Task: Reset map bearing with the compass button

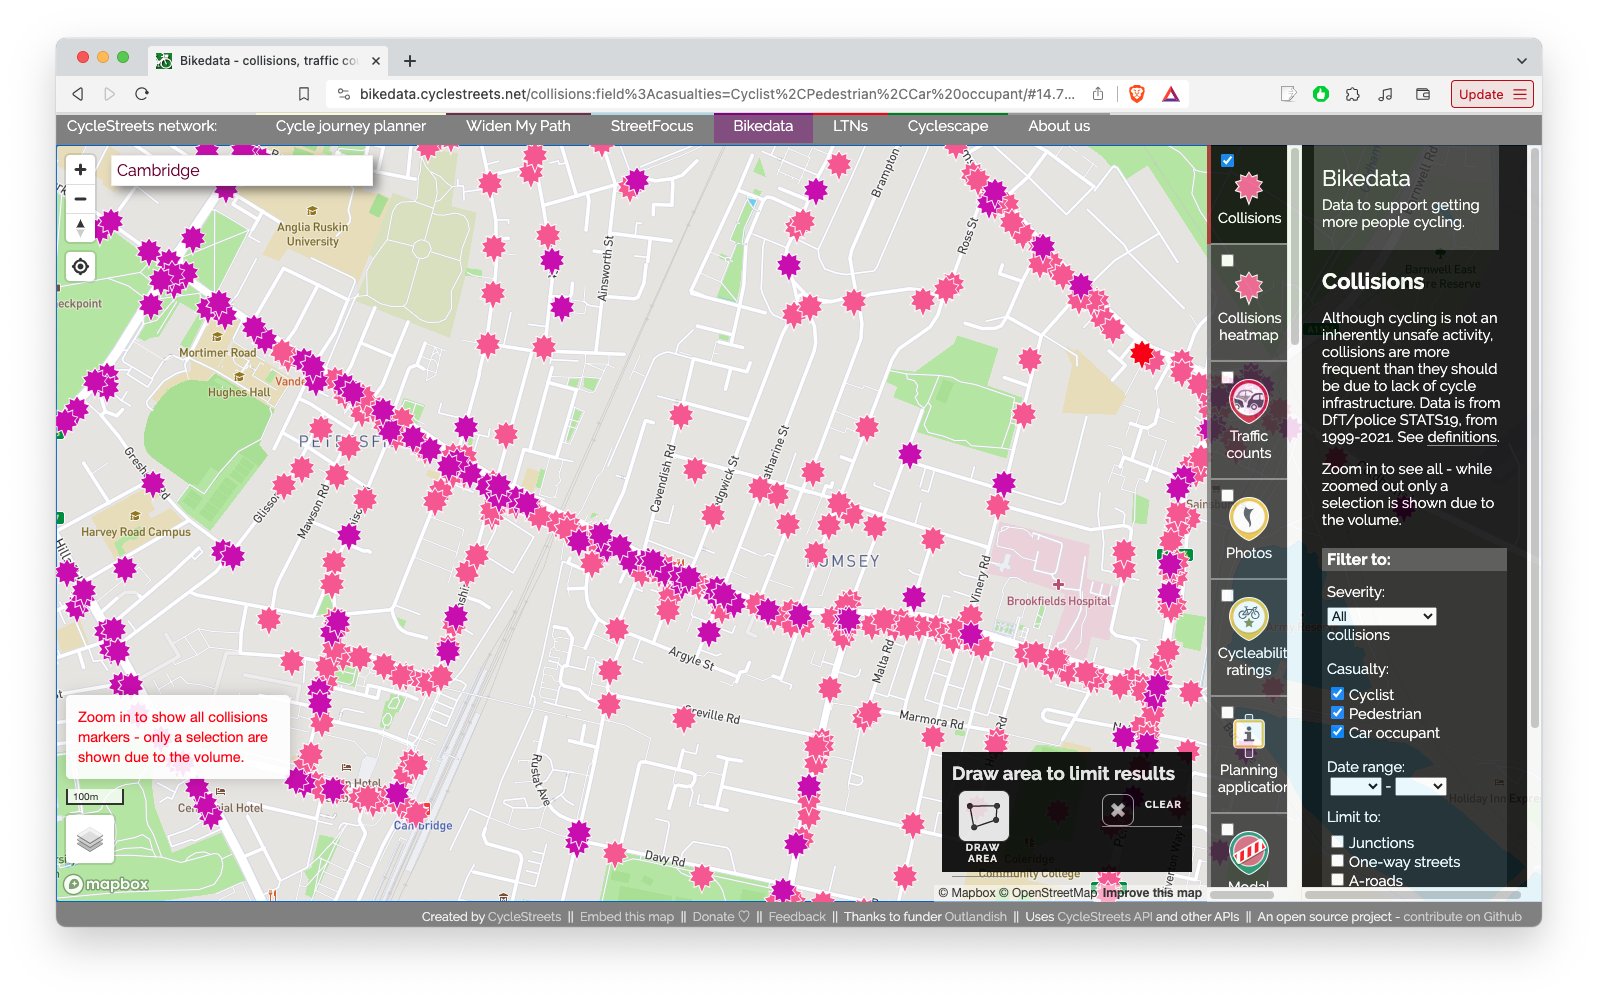Action: (x=81, y=227)
